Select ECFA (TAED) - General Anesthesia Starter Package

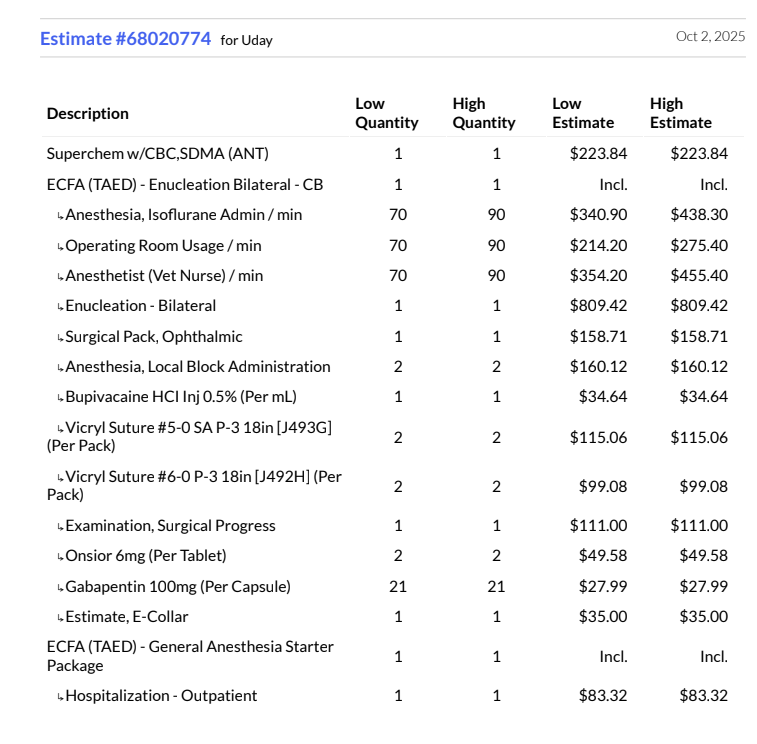(x=190, y=656)
